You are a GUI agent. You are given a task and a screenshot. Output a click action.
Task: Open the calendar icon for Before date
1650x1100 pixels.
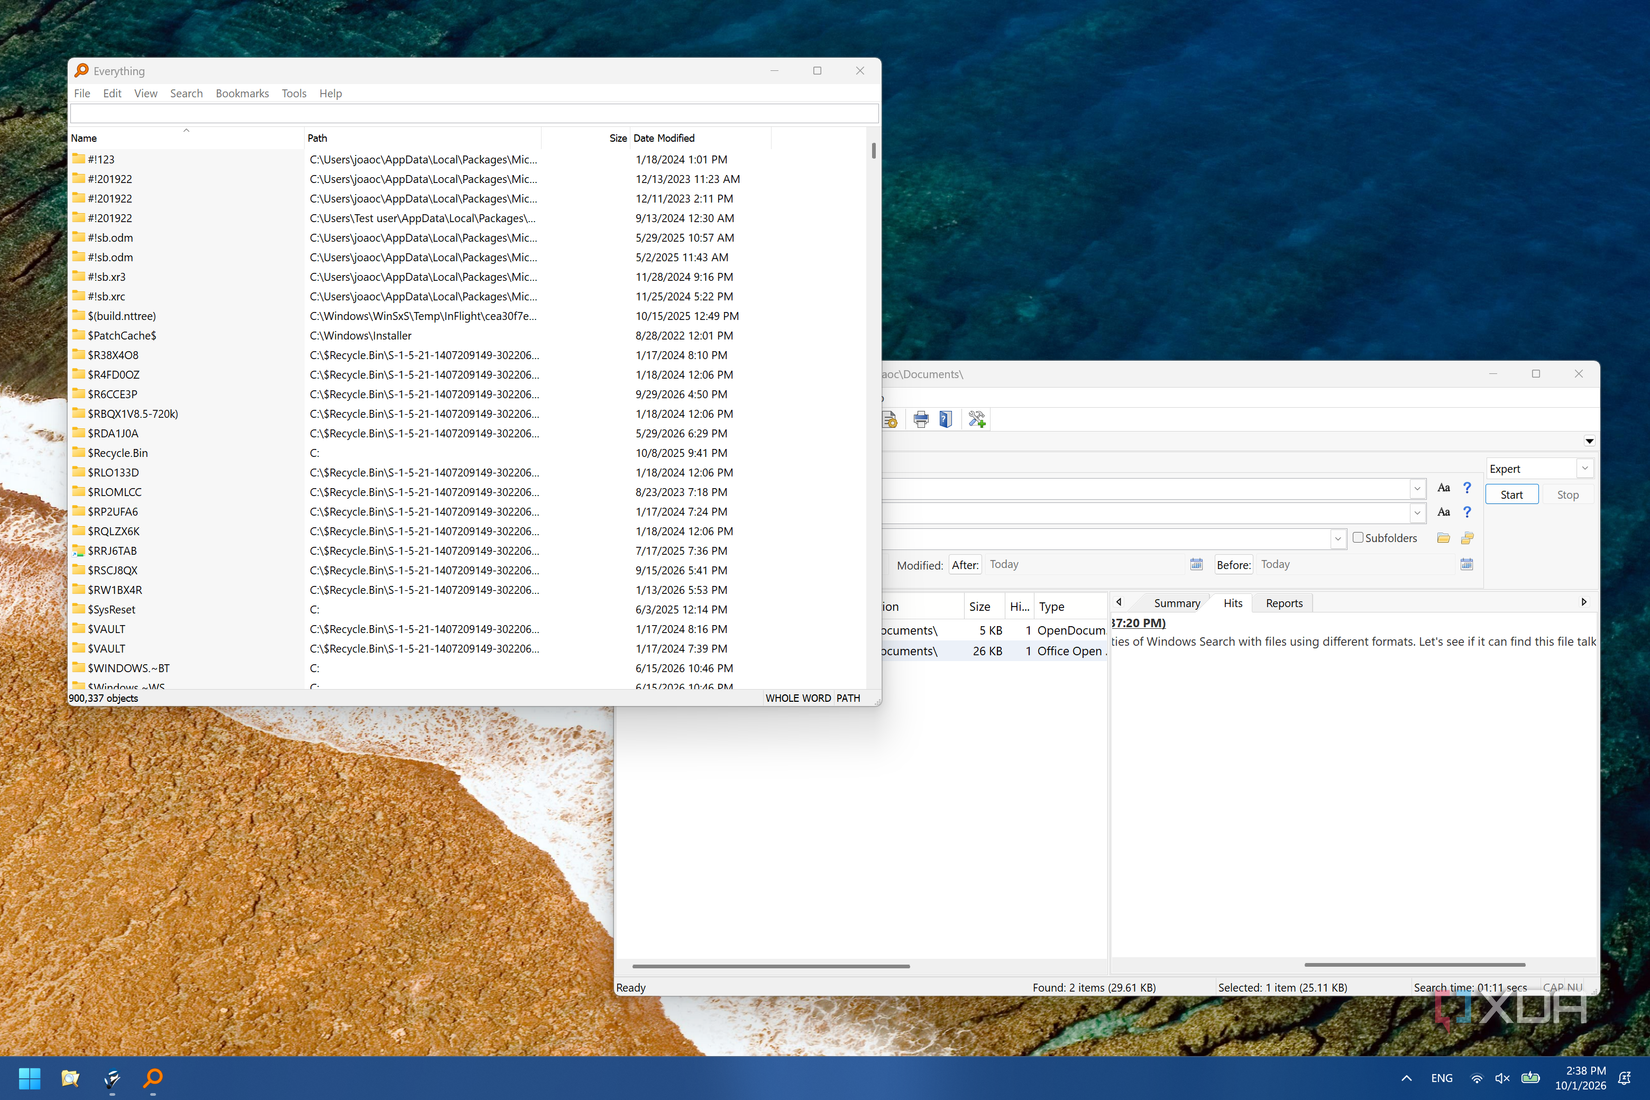click(x=1467, y=564)
